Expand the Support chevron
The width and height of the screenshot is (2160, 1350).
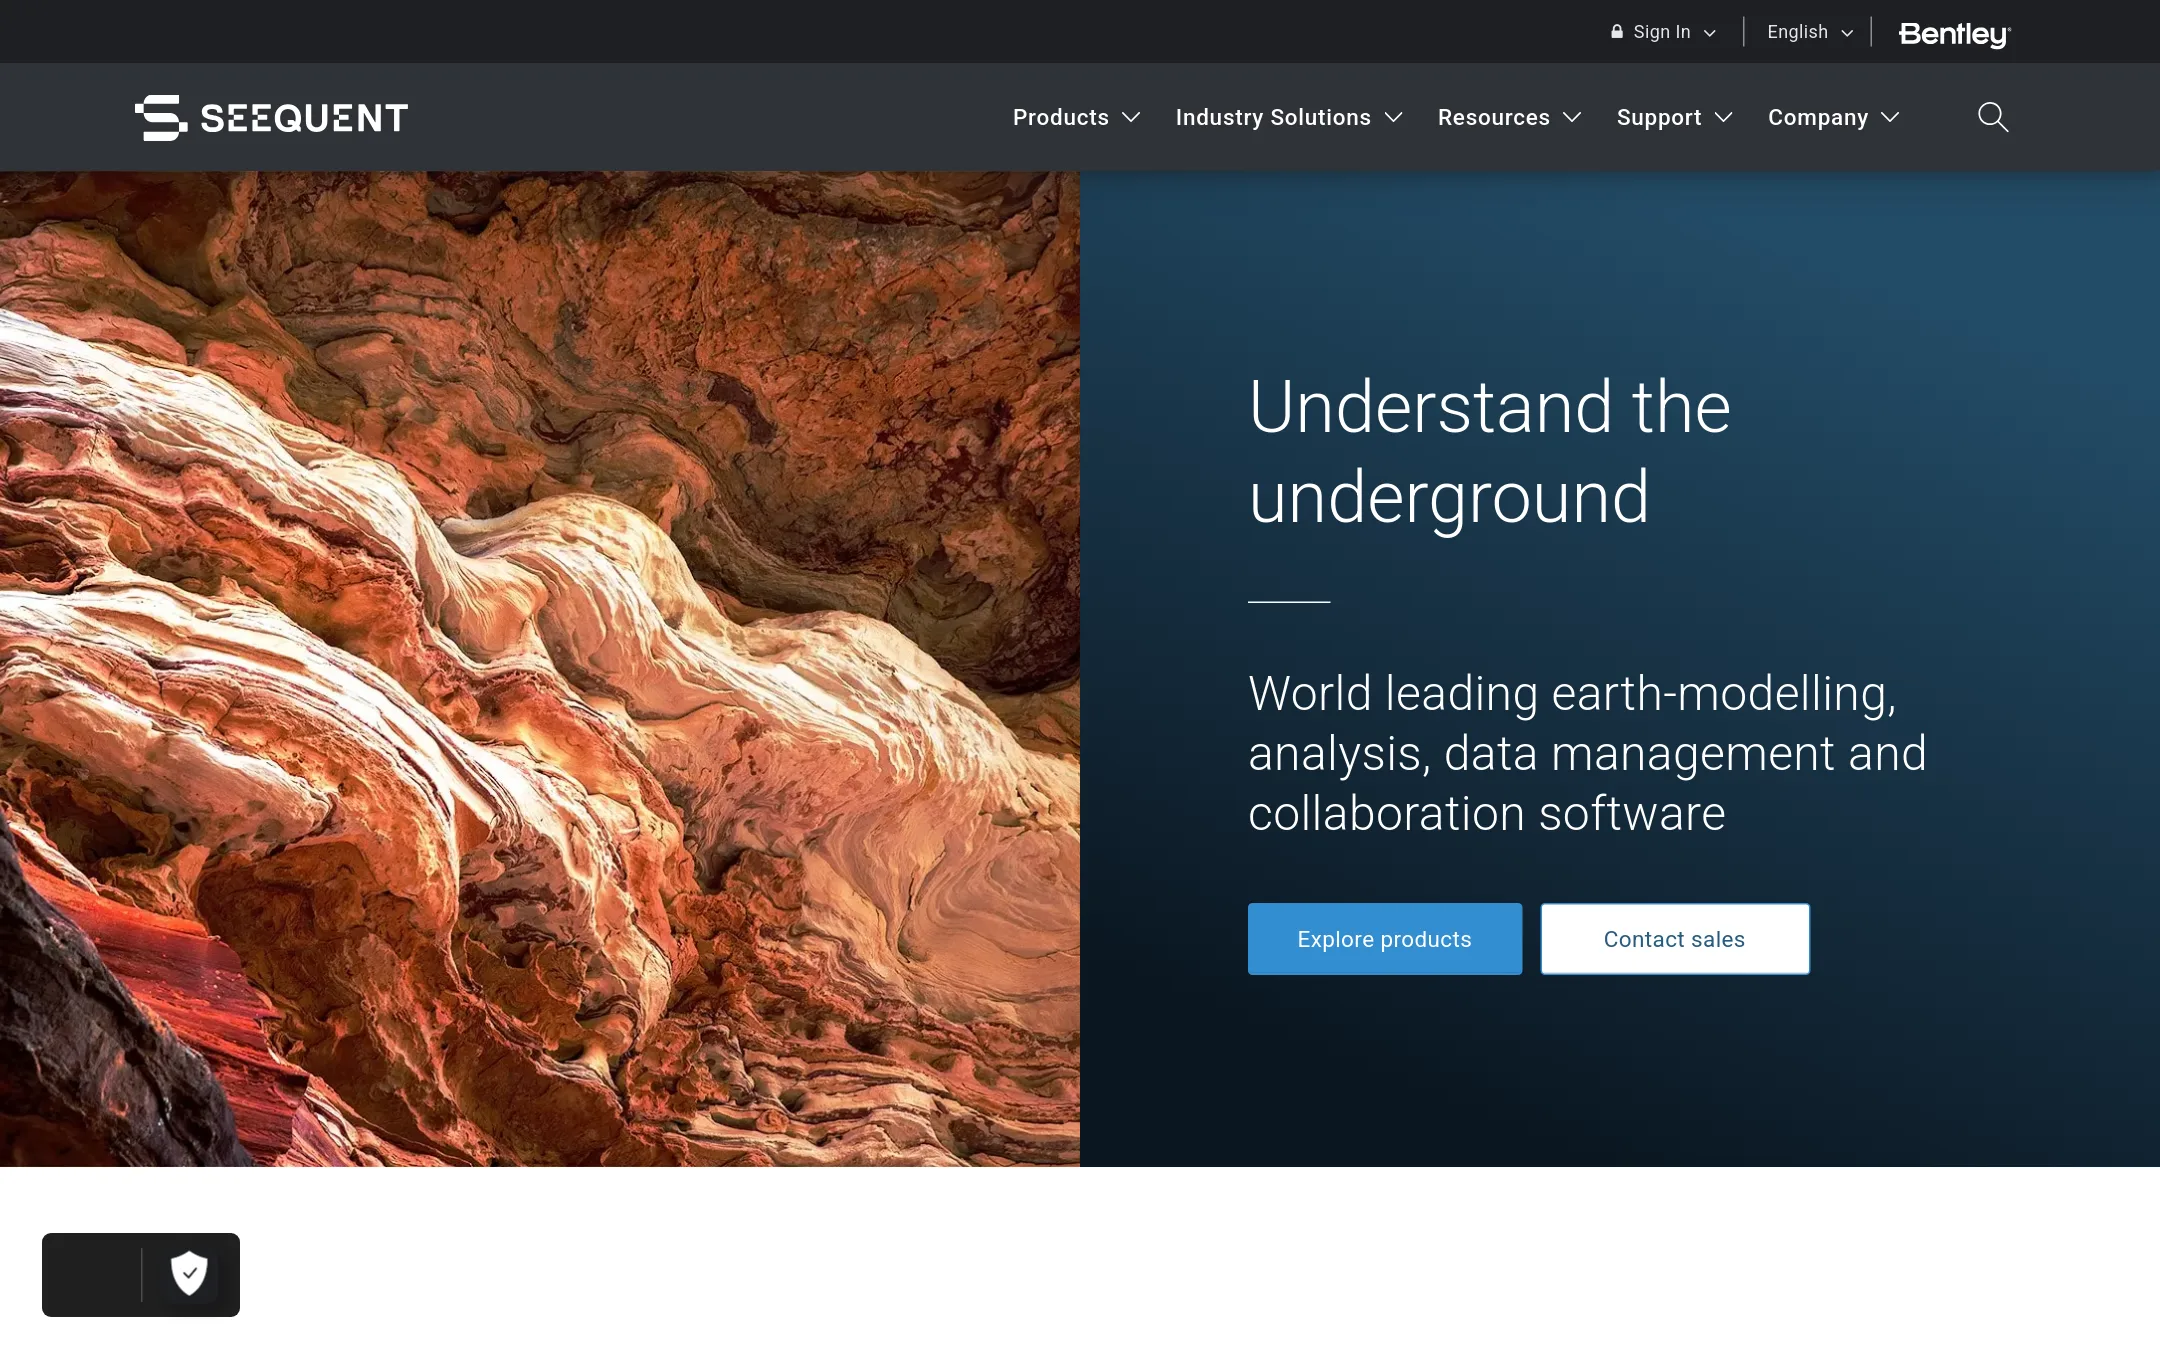coord(1724,118)
